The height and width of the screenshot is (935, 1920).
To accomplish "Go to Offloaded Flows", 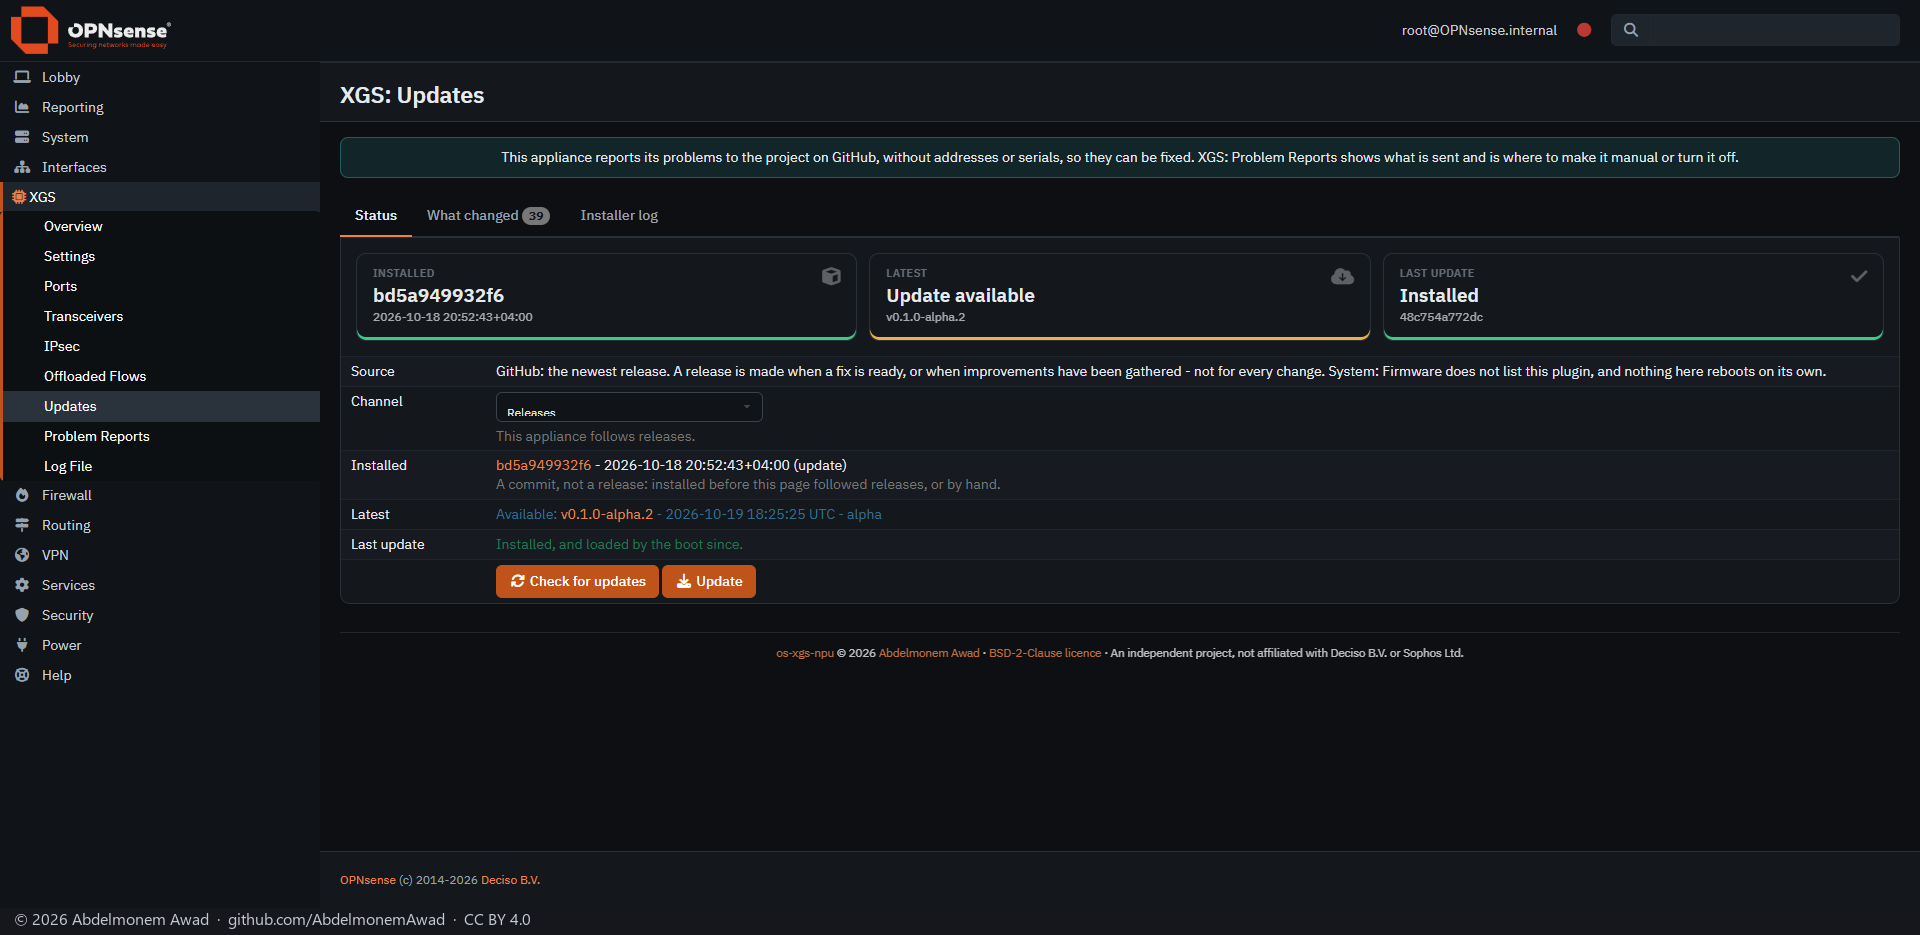I will coord(161,376).
